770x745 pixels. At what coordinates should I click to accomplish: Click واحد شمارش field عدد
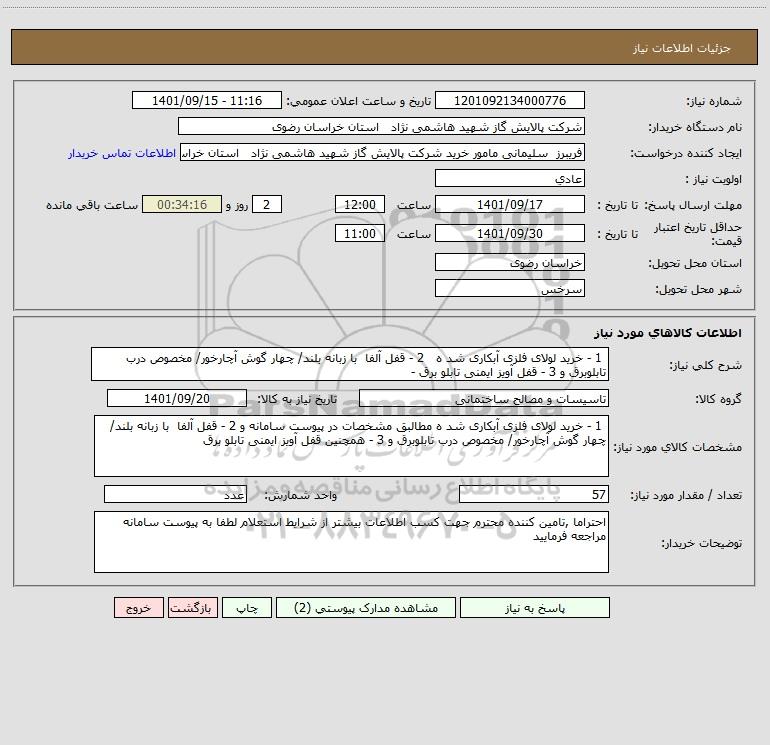point(175,494)
